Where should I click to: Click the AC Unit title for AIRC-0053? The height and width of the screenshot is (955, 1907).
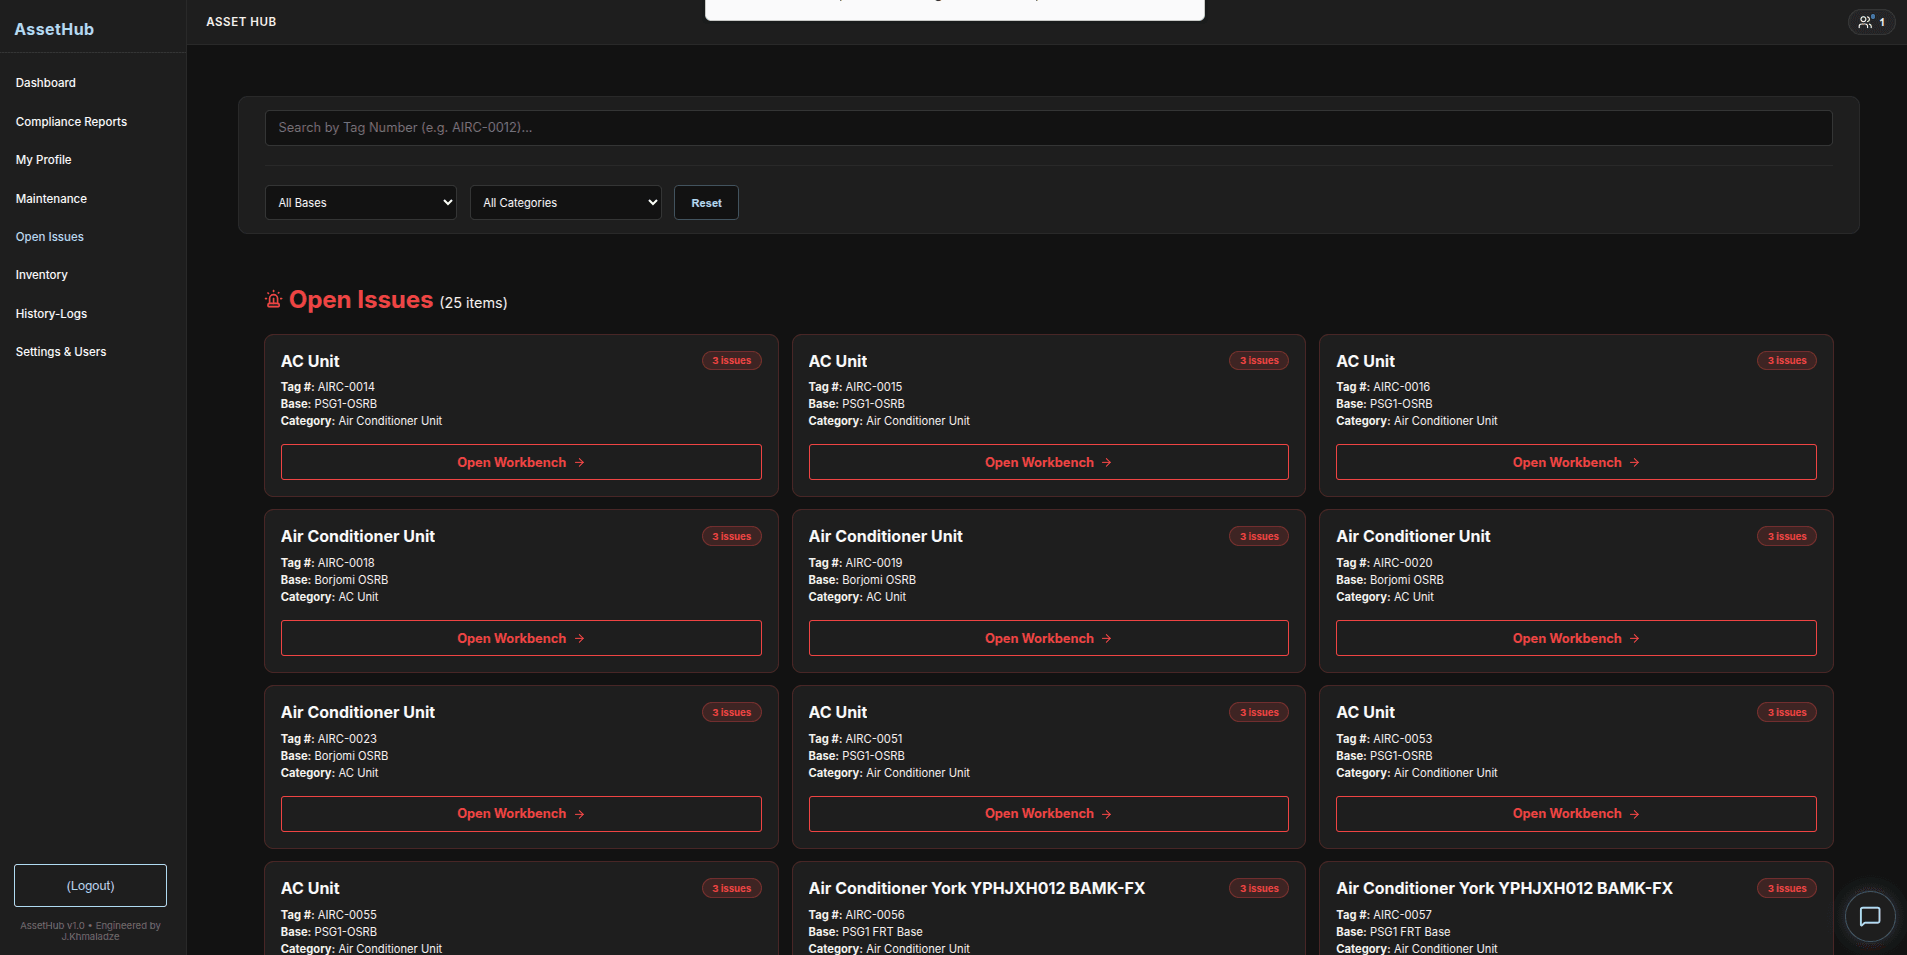(1365, 713)
